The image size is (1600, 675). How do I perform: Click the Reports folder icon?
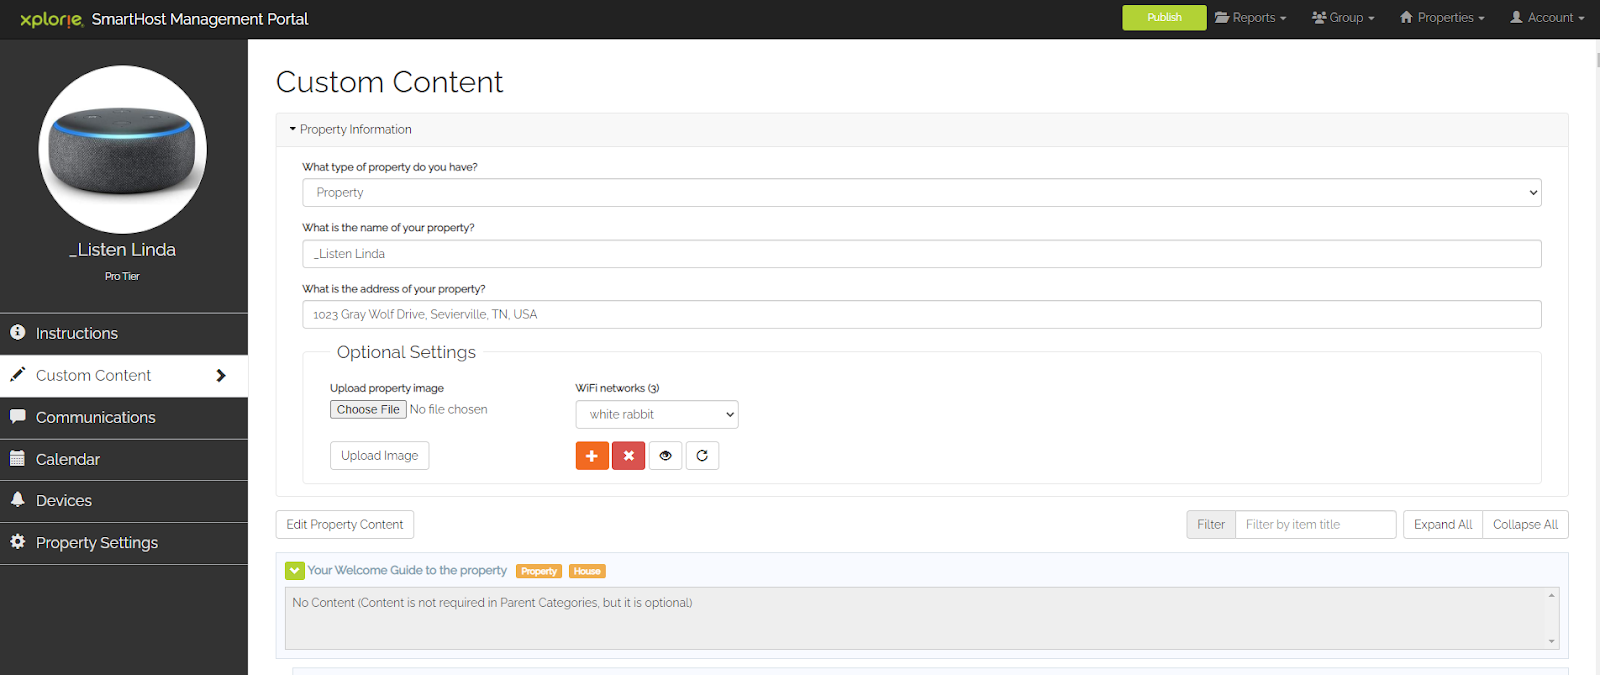click(1222, 18)
